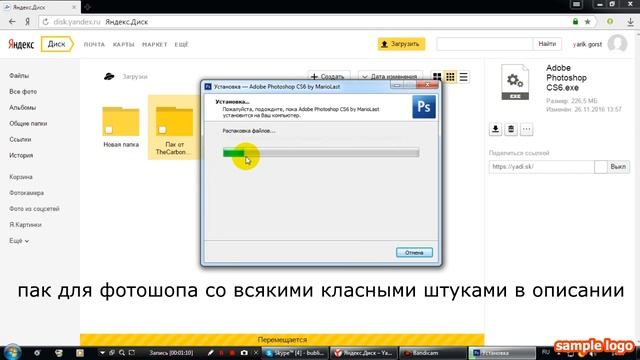Screen dimensions: 640x360
Task: Open Skype from the taskbar
Action: (295, 353)
